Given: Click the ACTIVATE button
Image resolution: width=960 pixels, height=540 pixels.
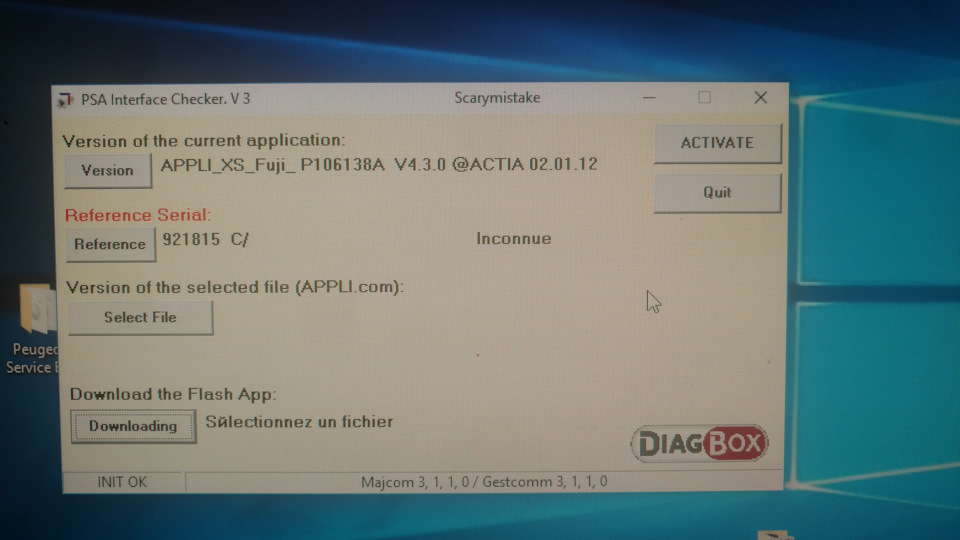Looking at the screenshot, I should (x=718, y=143).
